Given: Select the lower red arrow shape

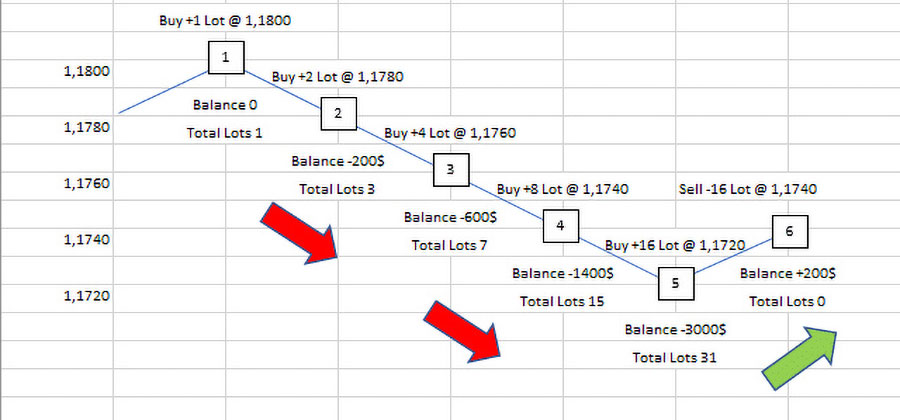Looking at the screenshot, I should [461, 328].
